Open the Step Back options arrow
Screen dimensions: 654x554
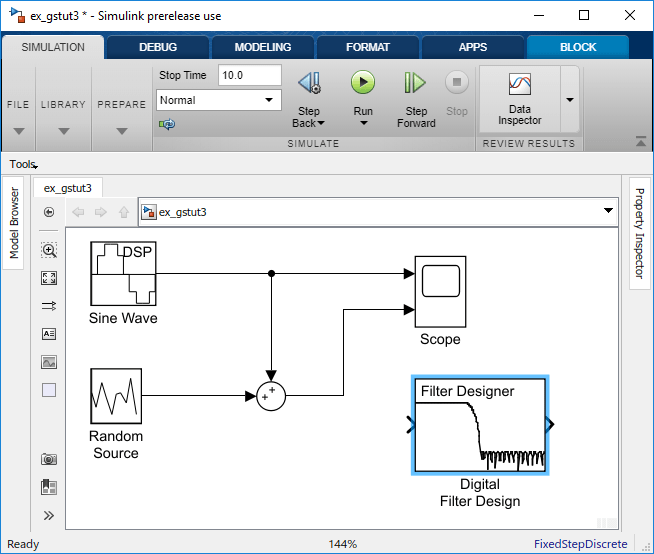321,123
